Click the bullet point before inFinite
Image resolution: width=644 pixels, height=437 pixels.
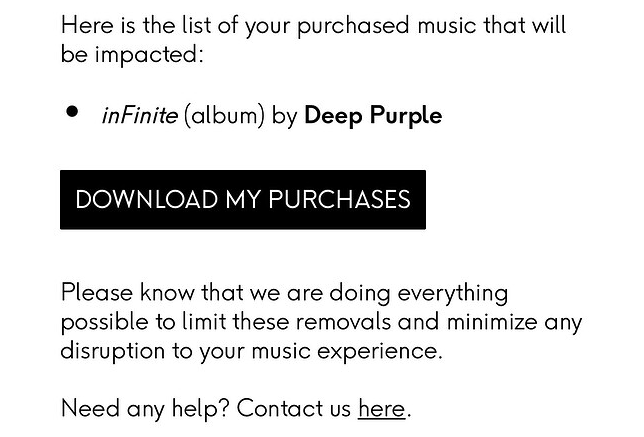[72, 112]
